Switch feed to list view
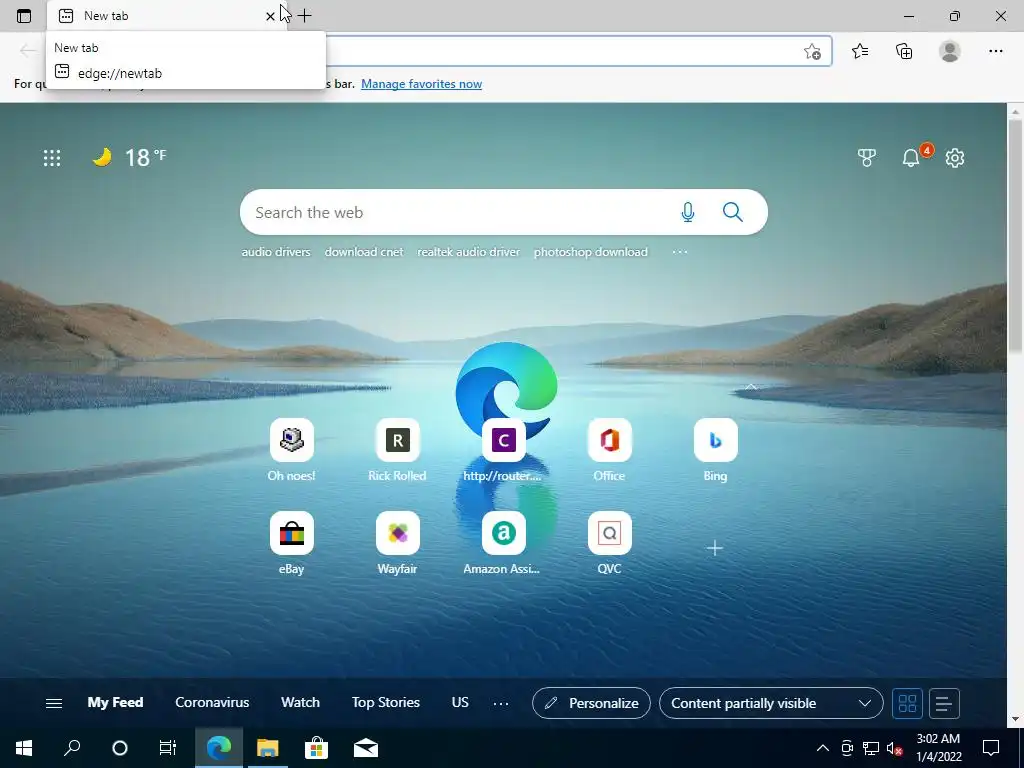Image resolution: width=1024 pixels, height=768 pixels. click(944, 703)
